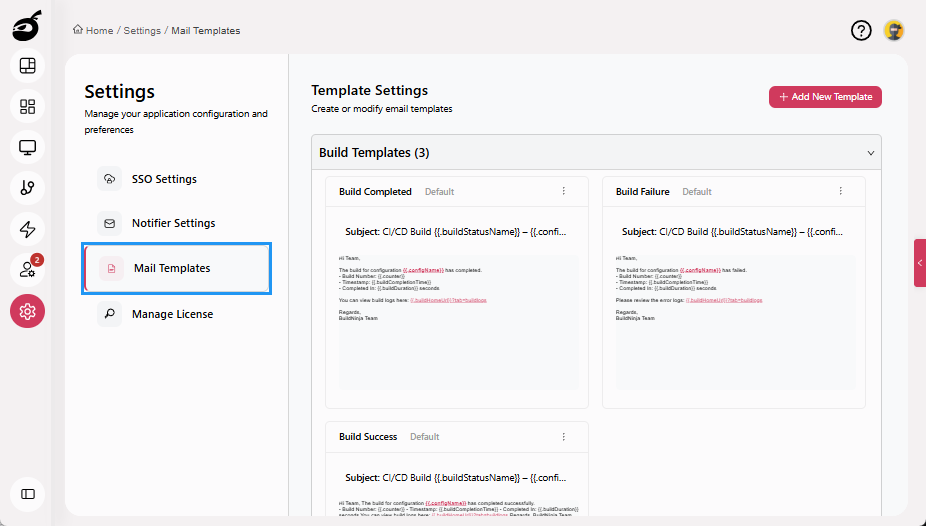
Task: Open Build Failure card options menu
Action: pyautogui.click(x=840, y=191)
